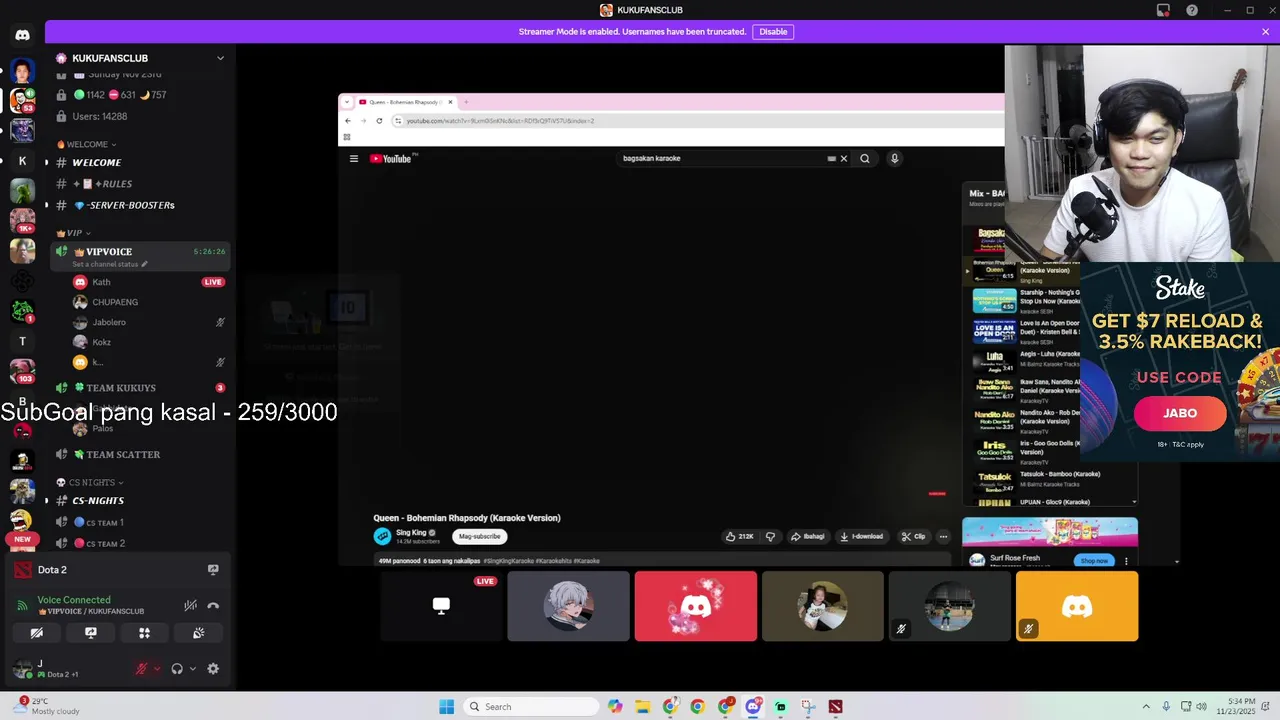Open the soundboard in voice controls

[x=198, y=633]
